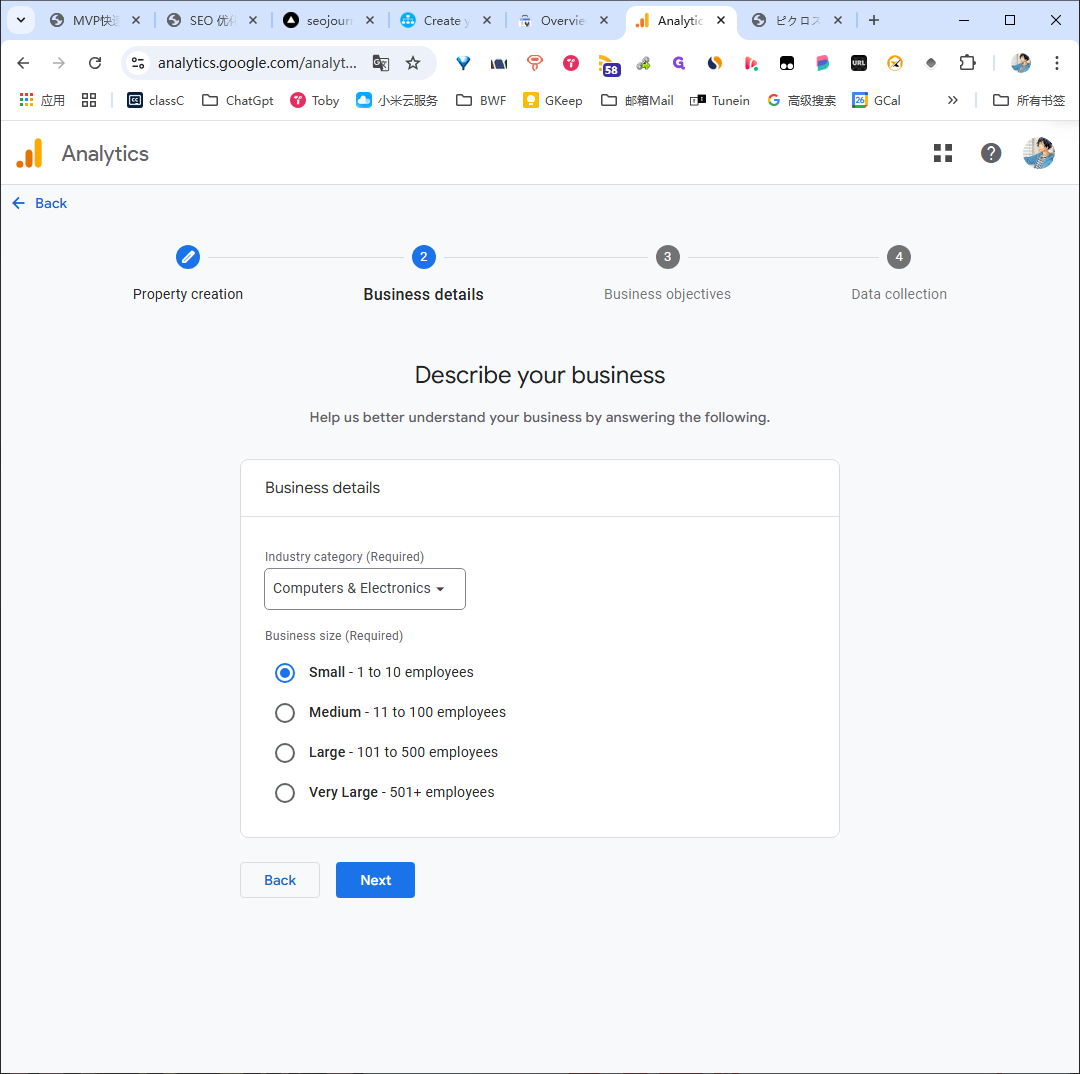Image resolution: width=1080 pixels, height=1074 pixels.
Task: Open the tab search dropdown arrow
Action: (x=21, y=20)
